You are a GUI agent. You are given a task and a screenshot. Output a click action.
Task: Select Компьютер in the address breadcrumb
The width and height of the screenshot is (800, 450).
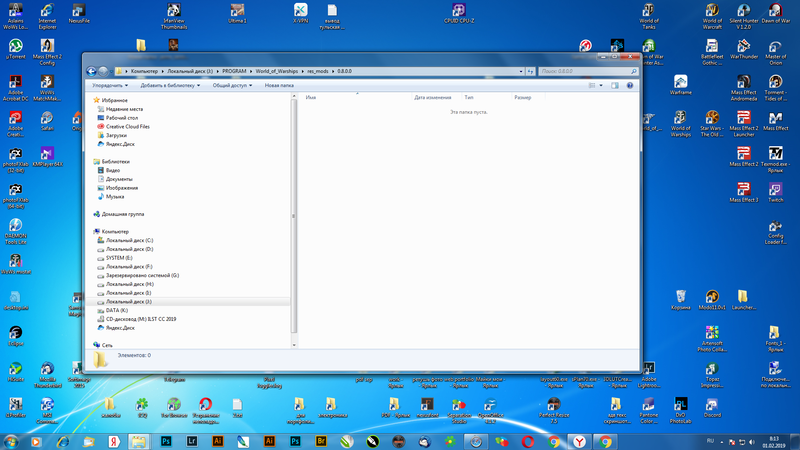coord(144,71)
